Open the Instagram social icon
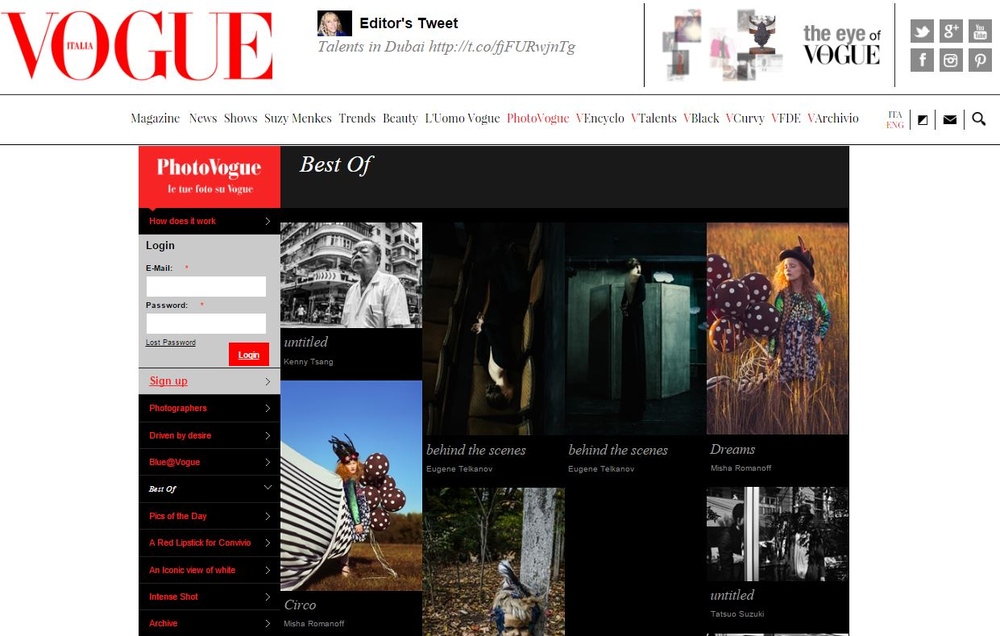Screen dimensions: 1000x636 [951, 60]
